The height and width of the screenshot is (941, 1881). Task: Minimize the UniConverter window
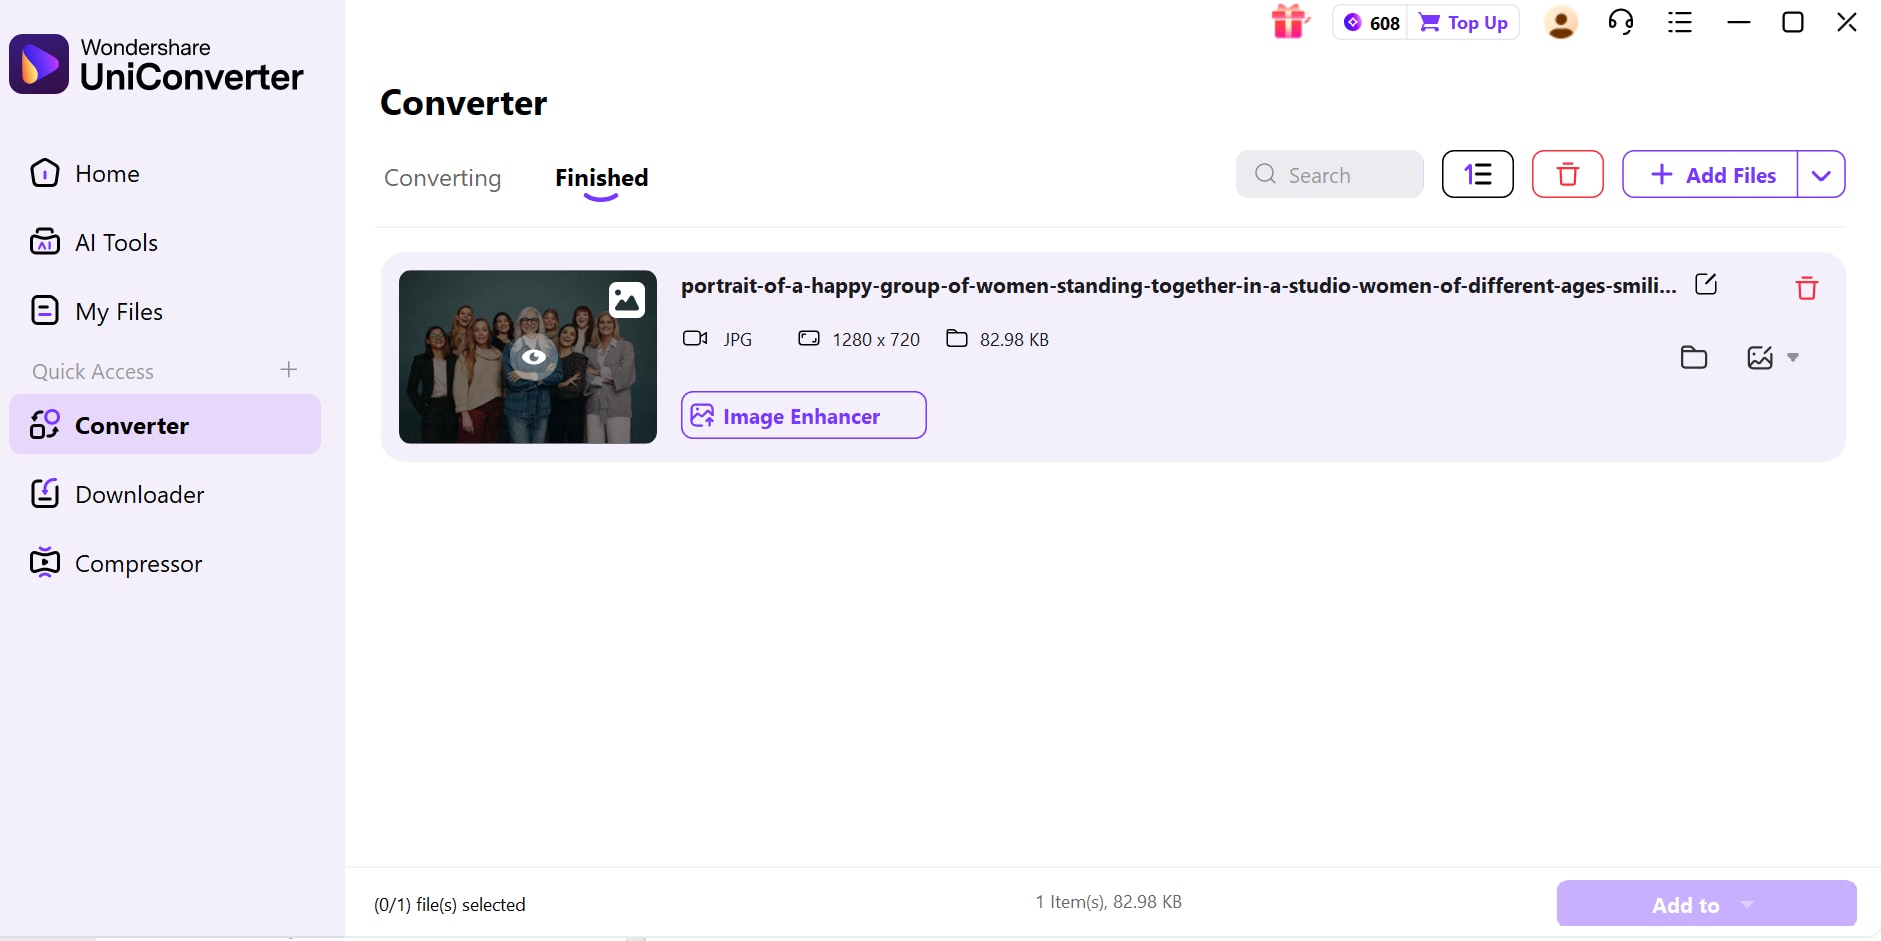point(1739,22)
